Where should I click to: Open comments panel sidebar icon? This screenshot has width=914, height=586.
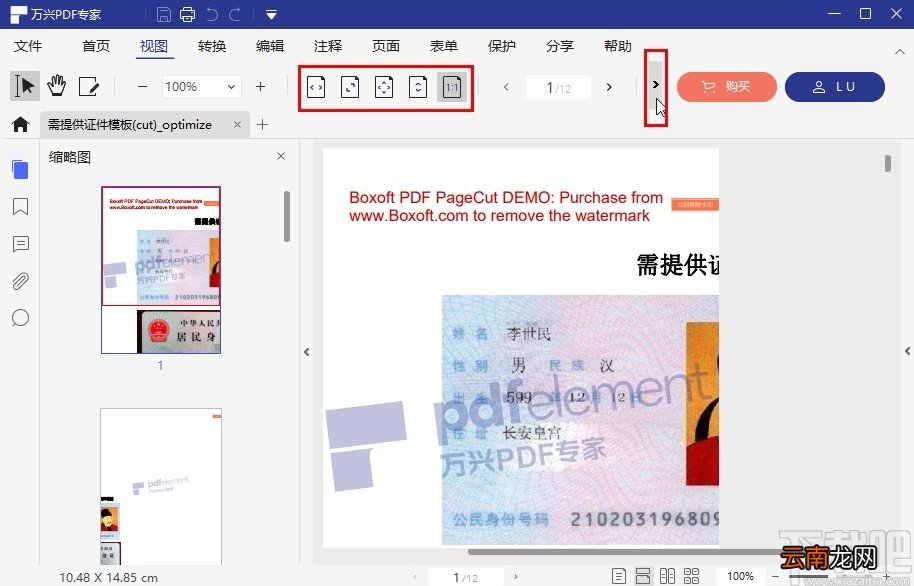coord(20,244)
